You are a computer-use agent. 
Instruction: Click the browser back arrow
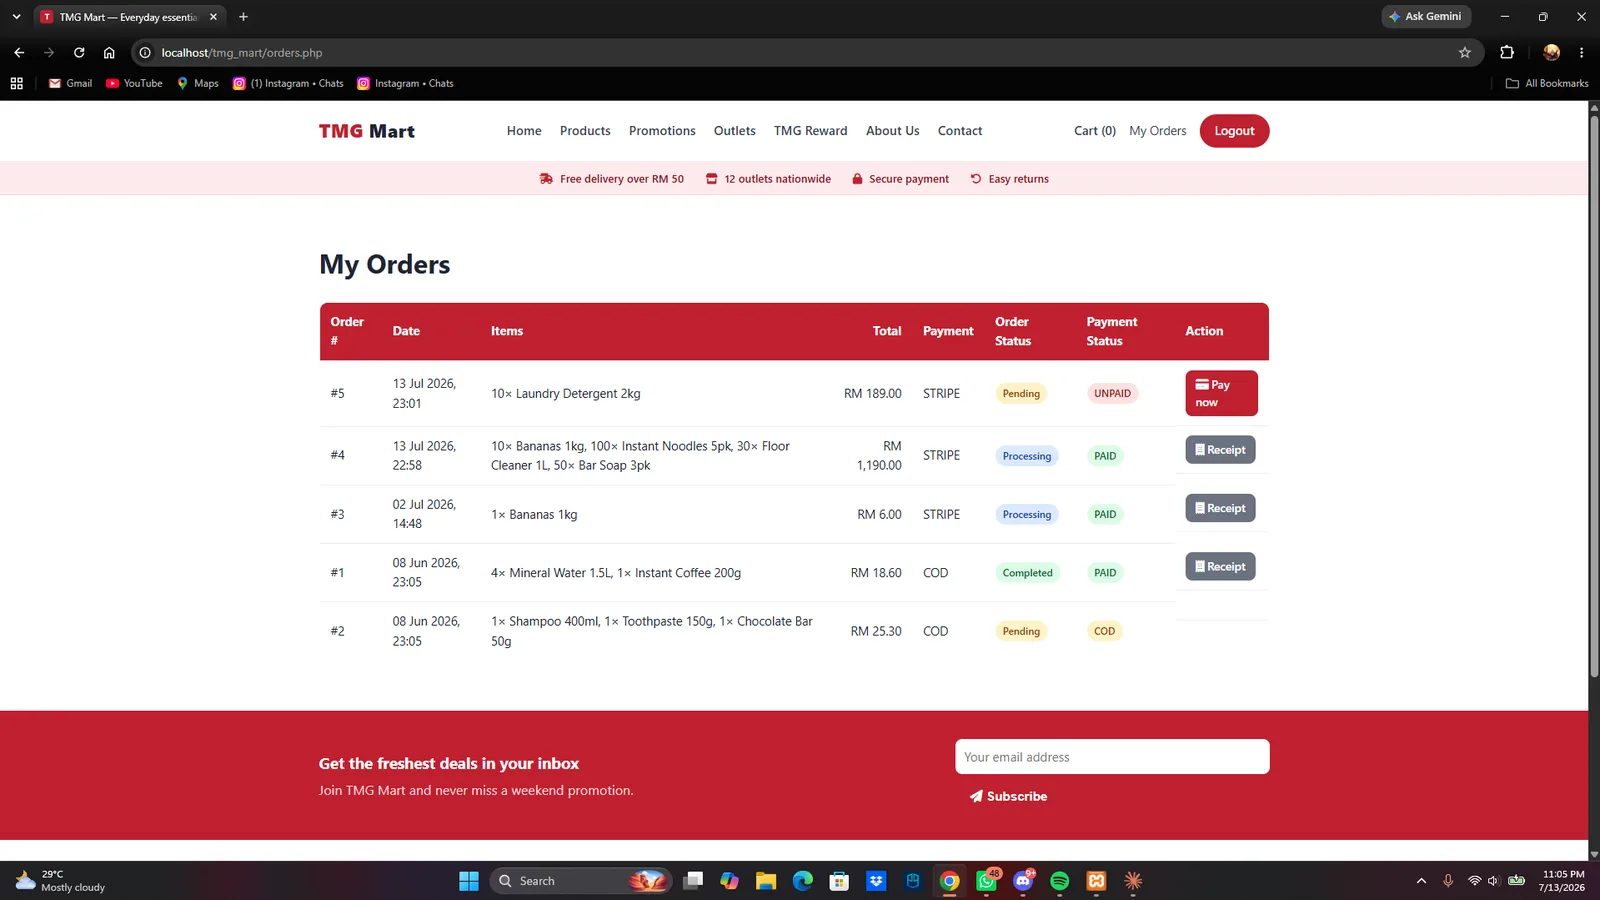19,53
